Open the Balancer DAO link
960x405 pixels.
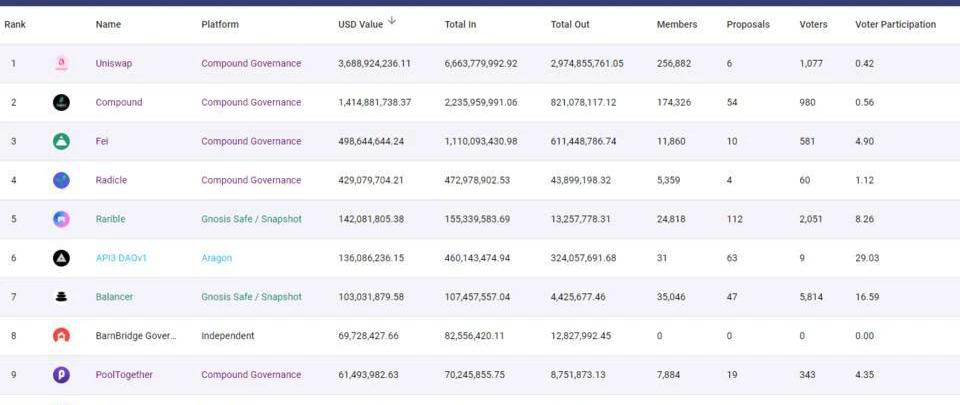(x=114, y=297)
